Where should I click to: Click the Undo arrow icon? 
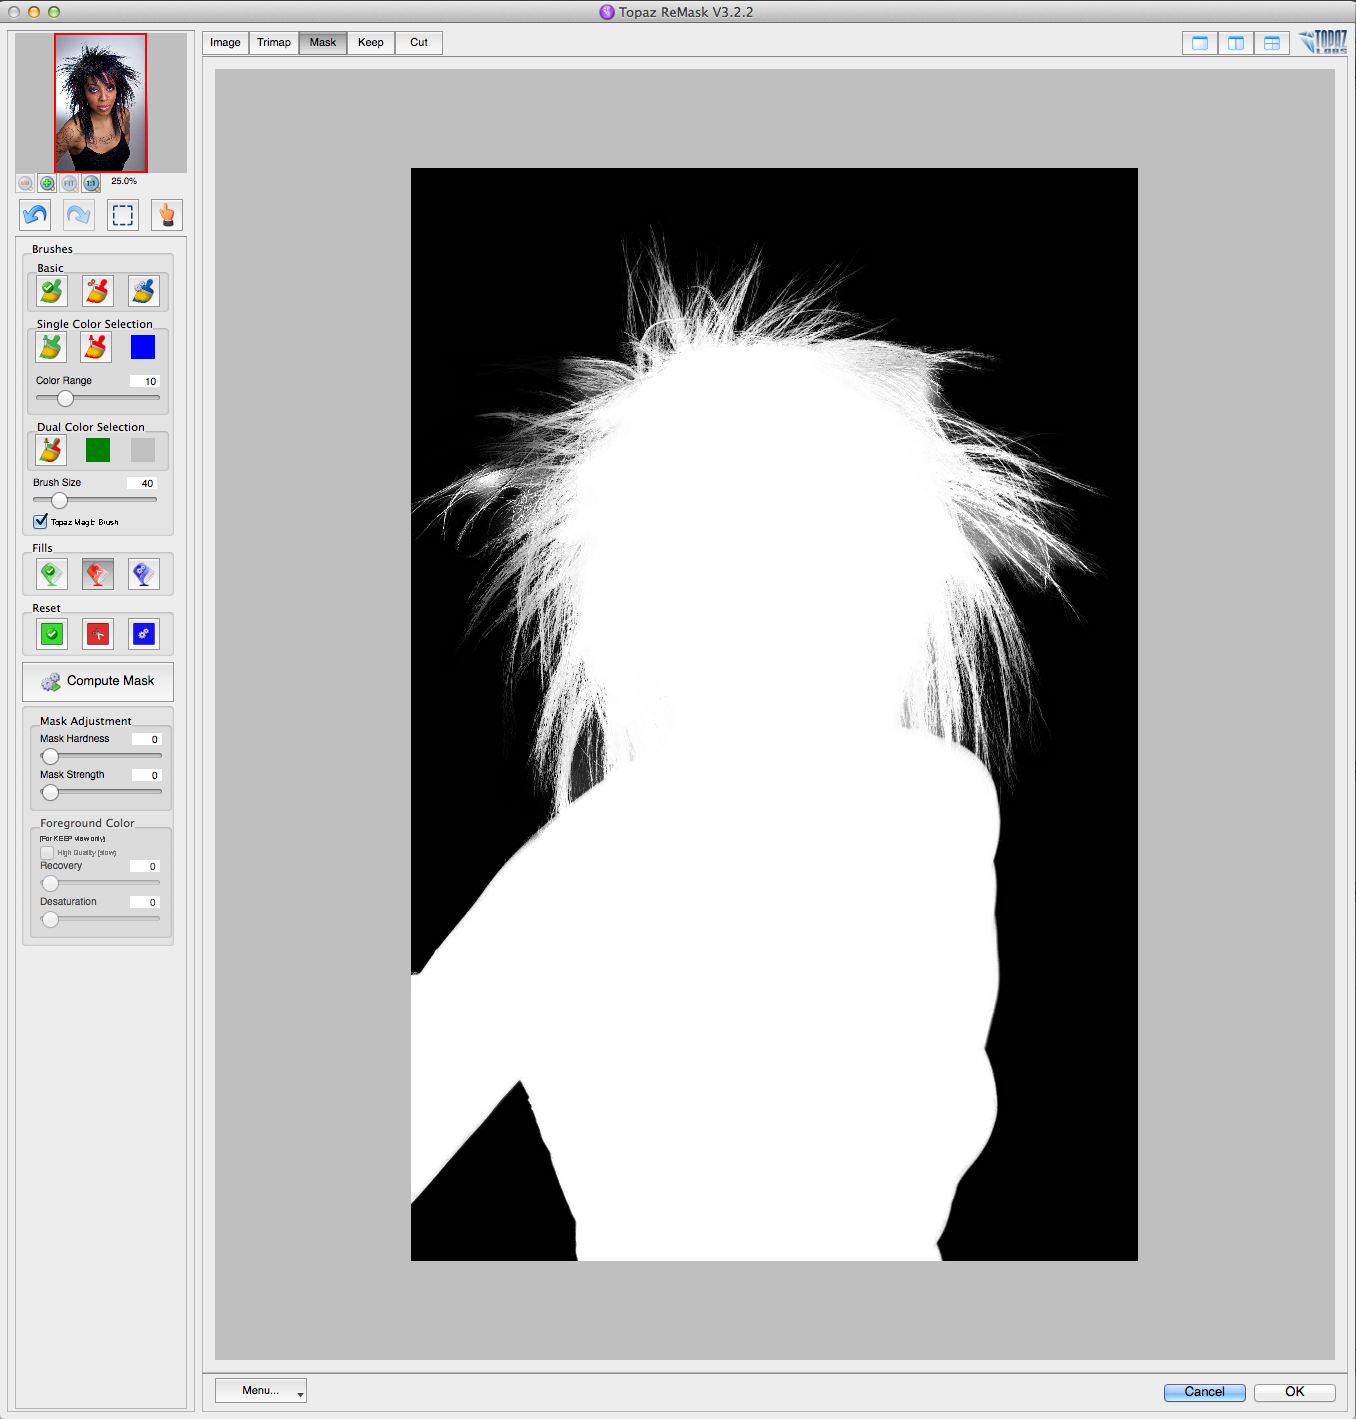coord(36,215)
